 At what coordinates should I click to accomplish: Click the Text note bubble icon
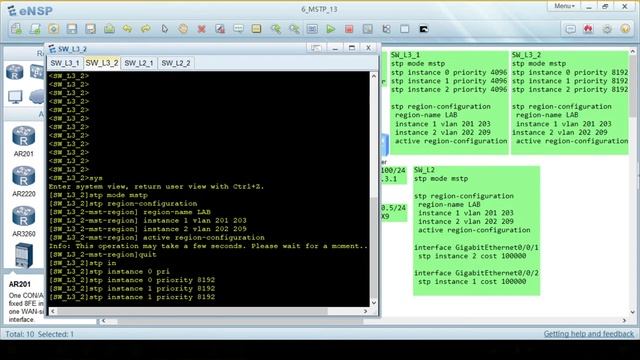(x=238, y=29)
